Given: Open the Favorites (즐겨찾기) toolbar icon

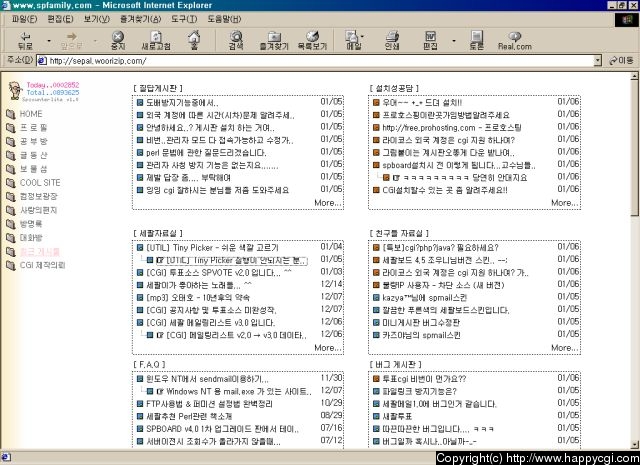Looking at the screenshot, I should coord(274,40).
